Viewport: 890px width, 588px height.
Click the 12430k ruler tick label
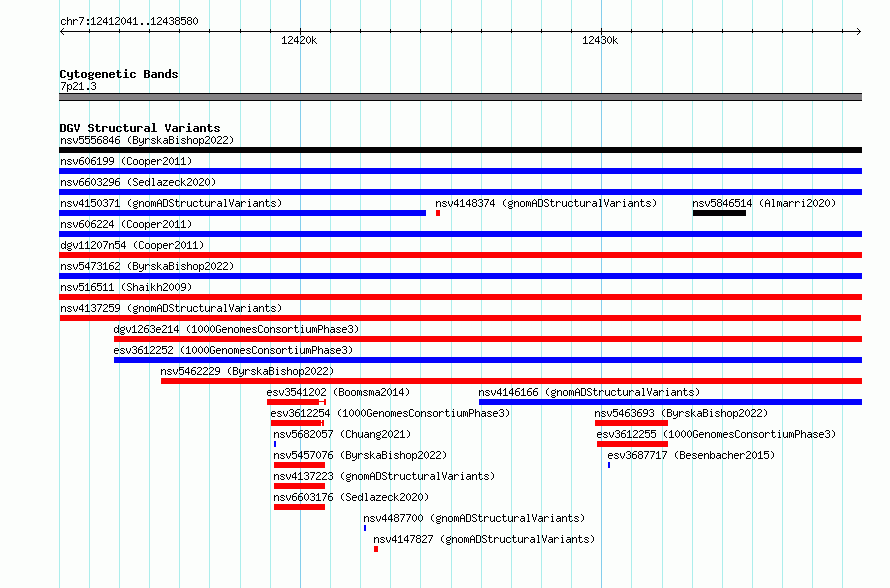[x=600, y=40]
